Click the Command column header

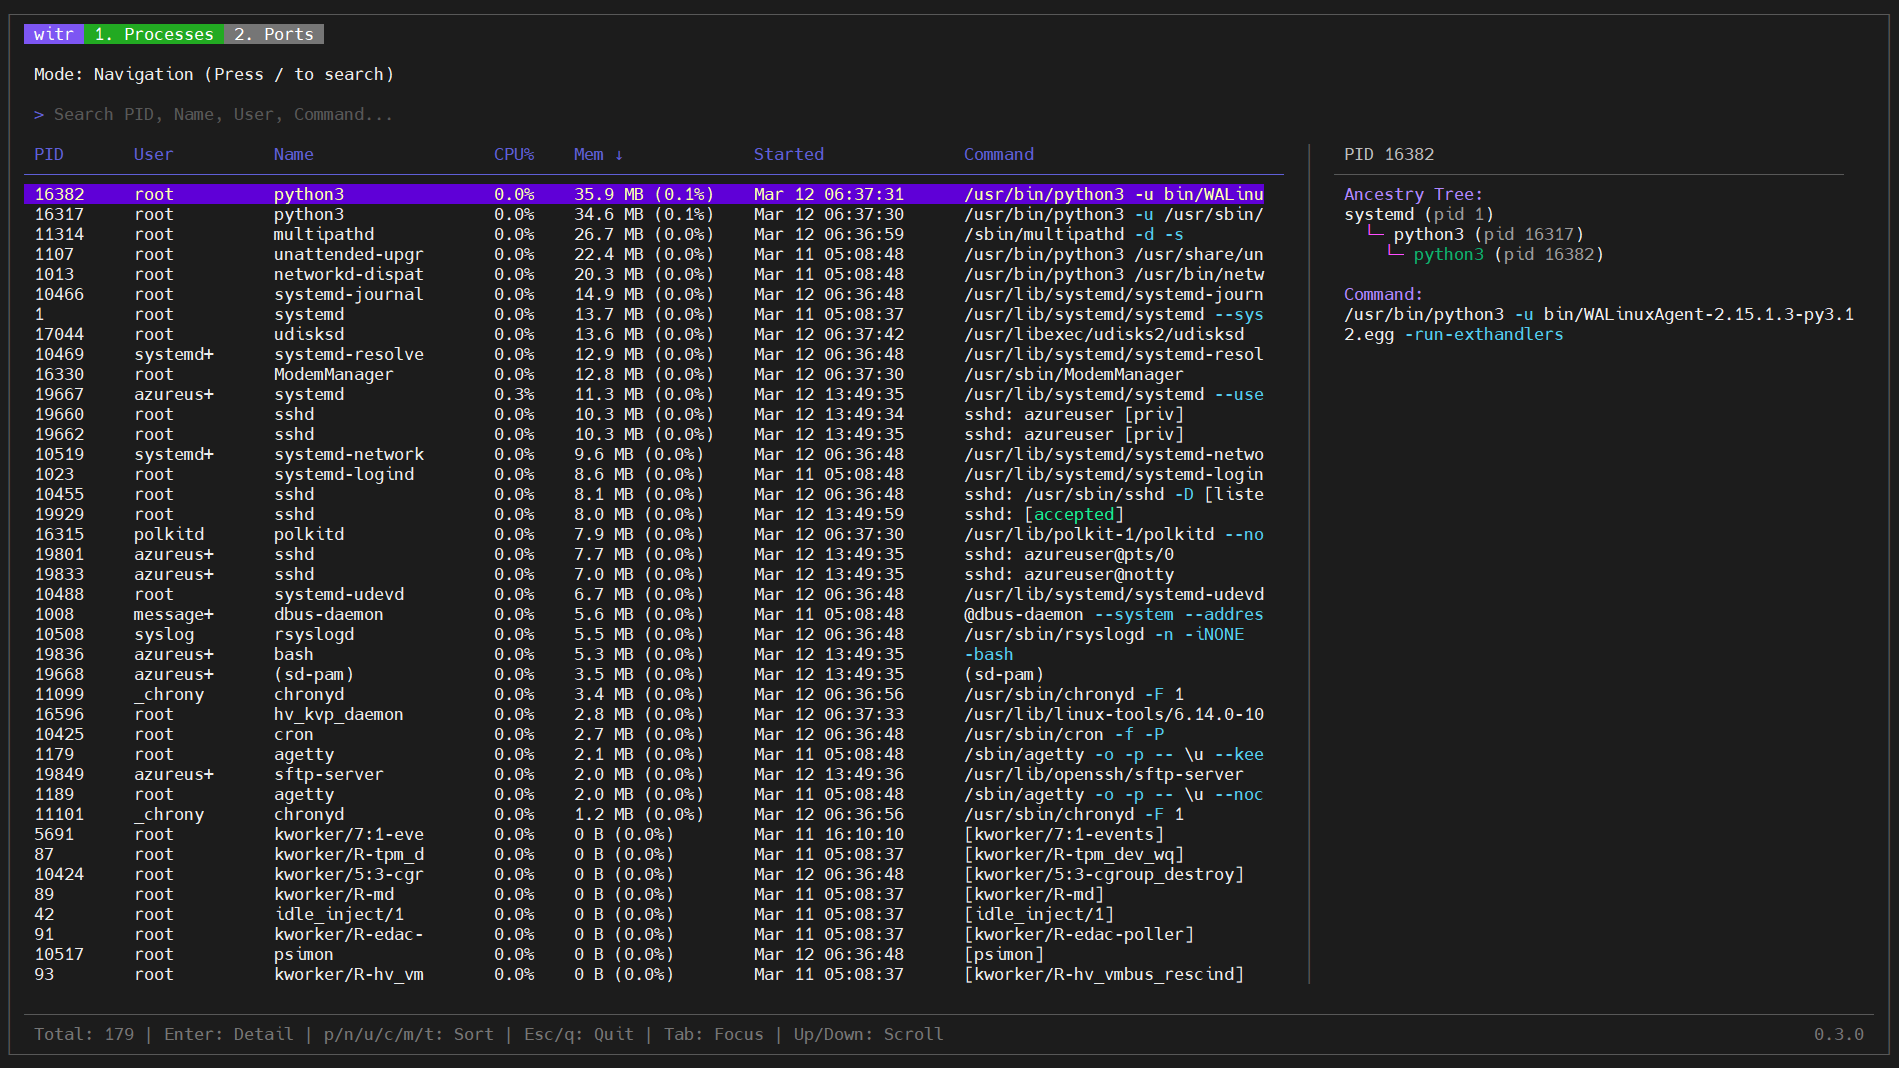(x=999, y=154)
